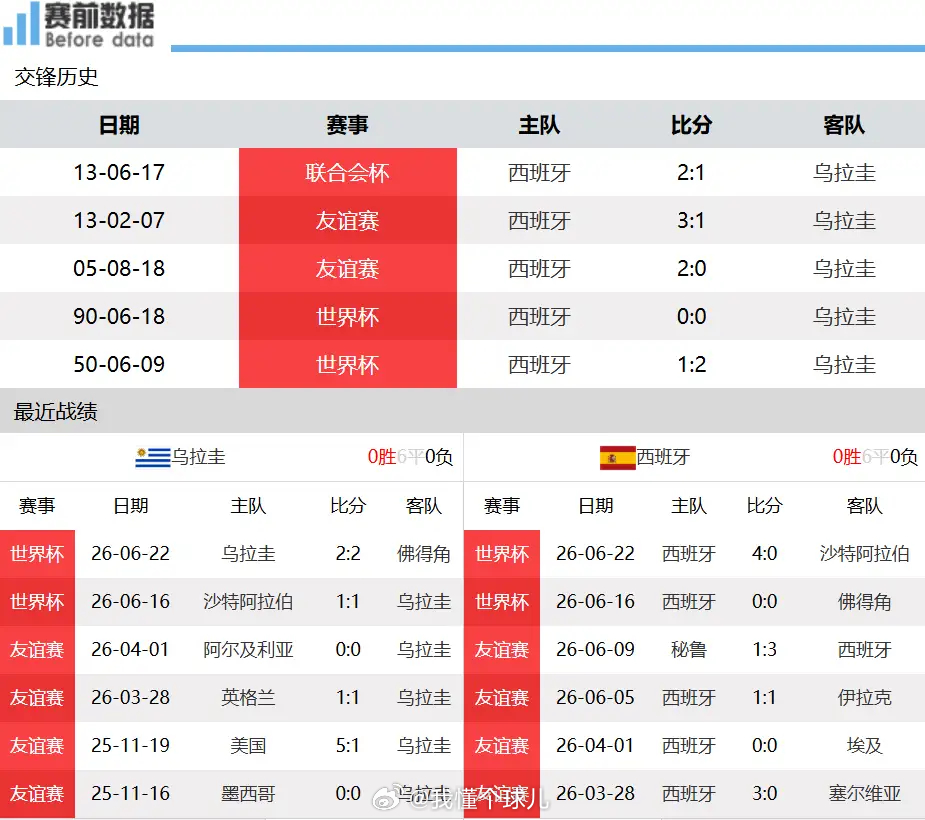Image resolution: width=925 pixels, height=820 pixels.
Task: Click 世界杯 tag of Spain's 26-06-16 match
Action: [x=502, y=602]
